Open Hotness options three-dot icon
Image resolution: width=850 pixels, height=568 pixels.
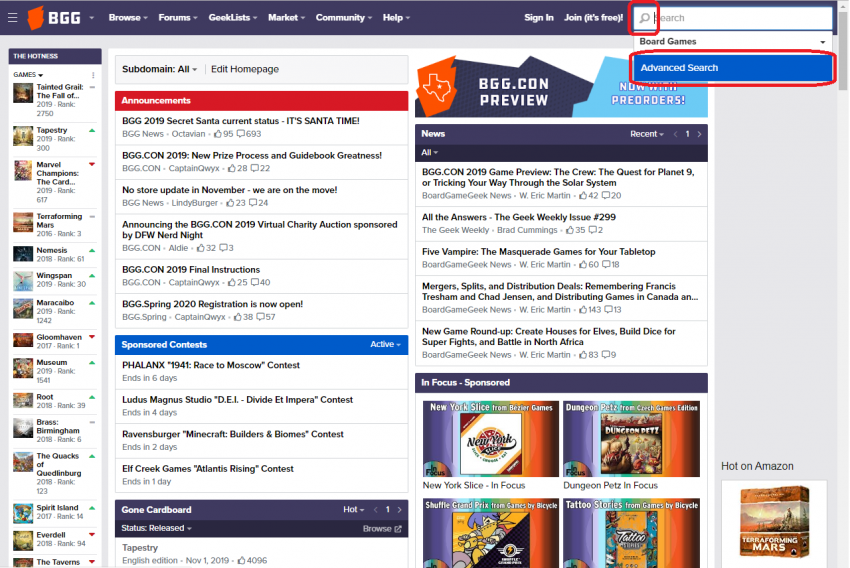coord(93,75)
